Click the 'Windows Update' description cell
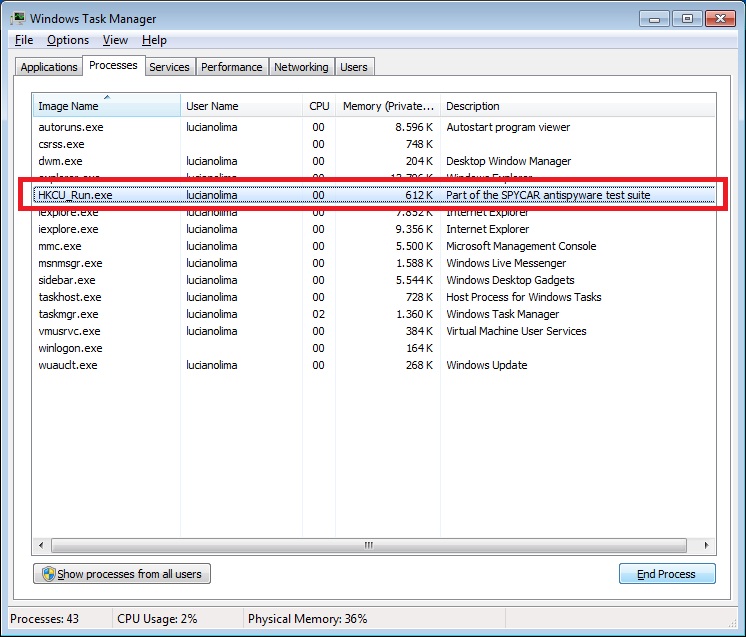 [x=487, y=365]
